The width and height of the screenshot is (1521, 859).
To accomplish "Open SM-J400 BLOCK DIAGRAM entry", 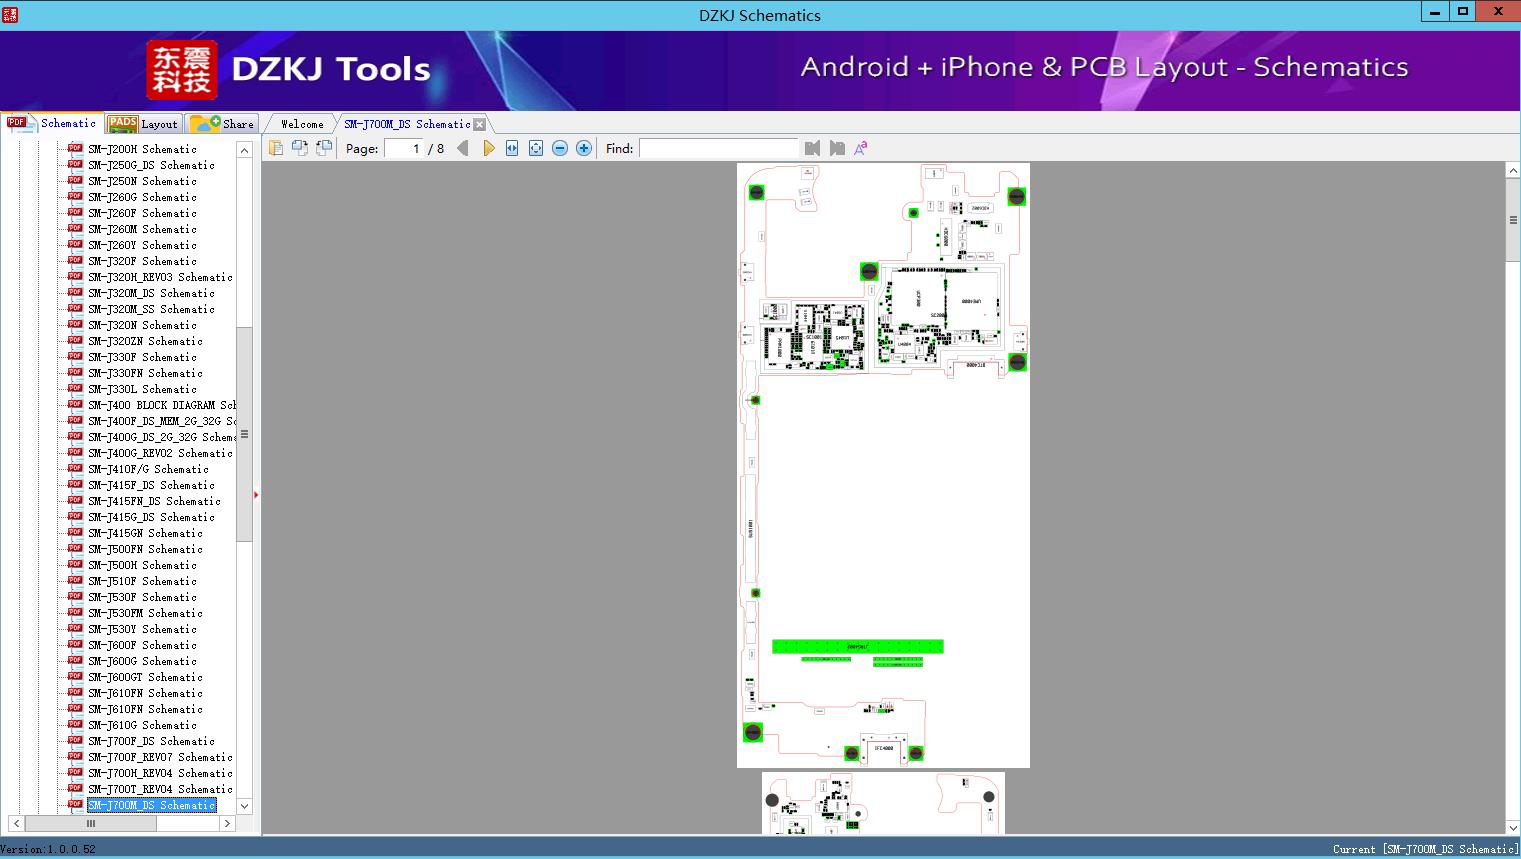I will [162, 405].
